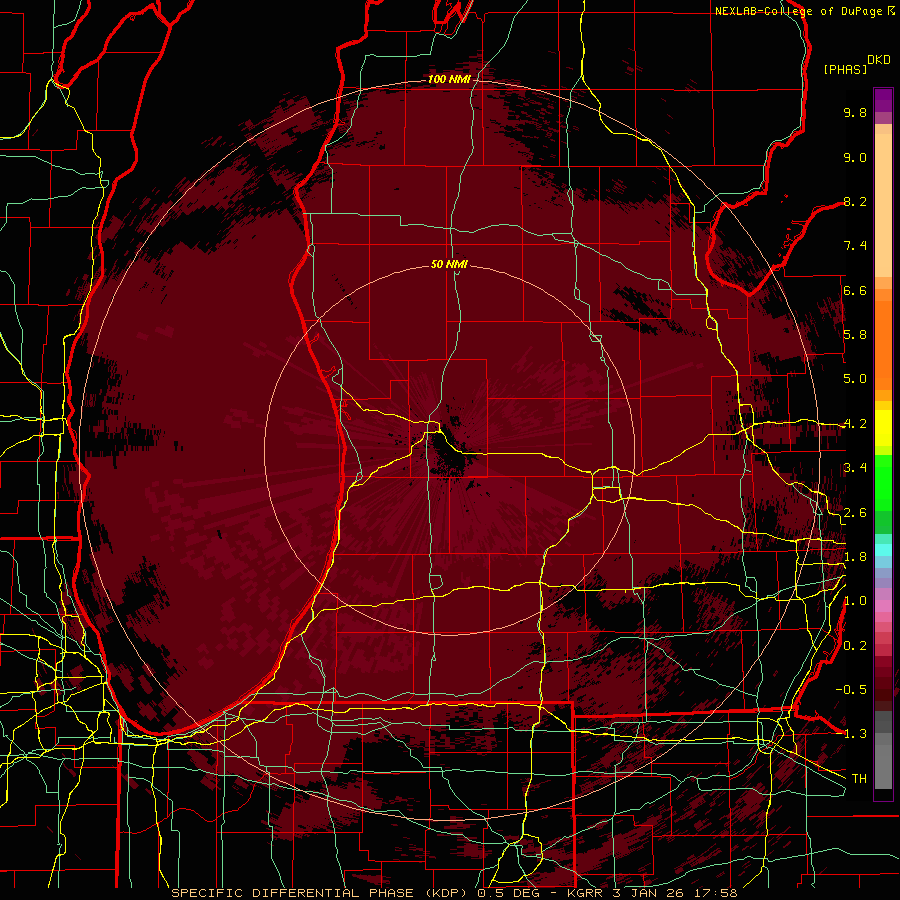
Task: Click the 50 NMI range ring label
Action: (449, 264)
